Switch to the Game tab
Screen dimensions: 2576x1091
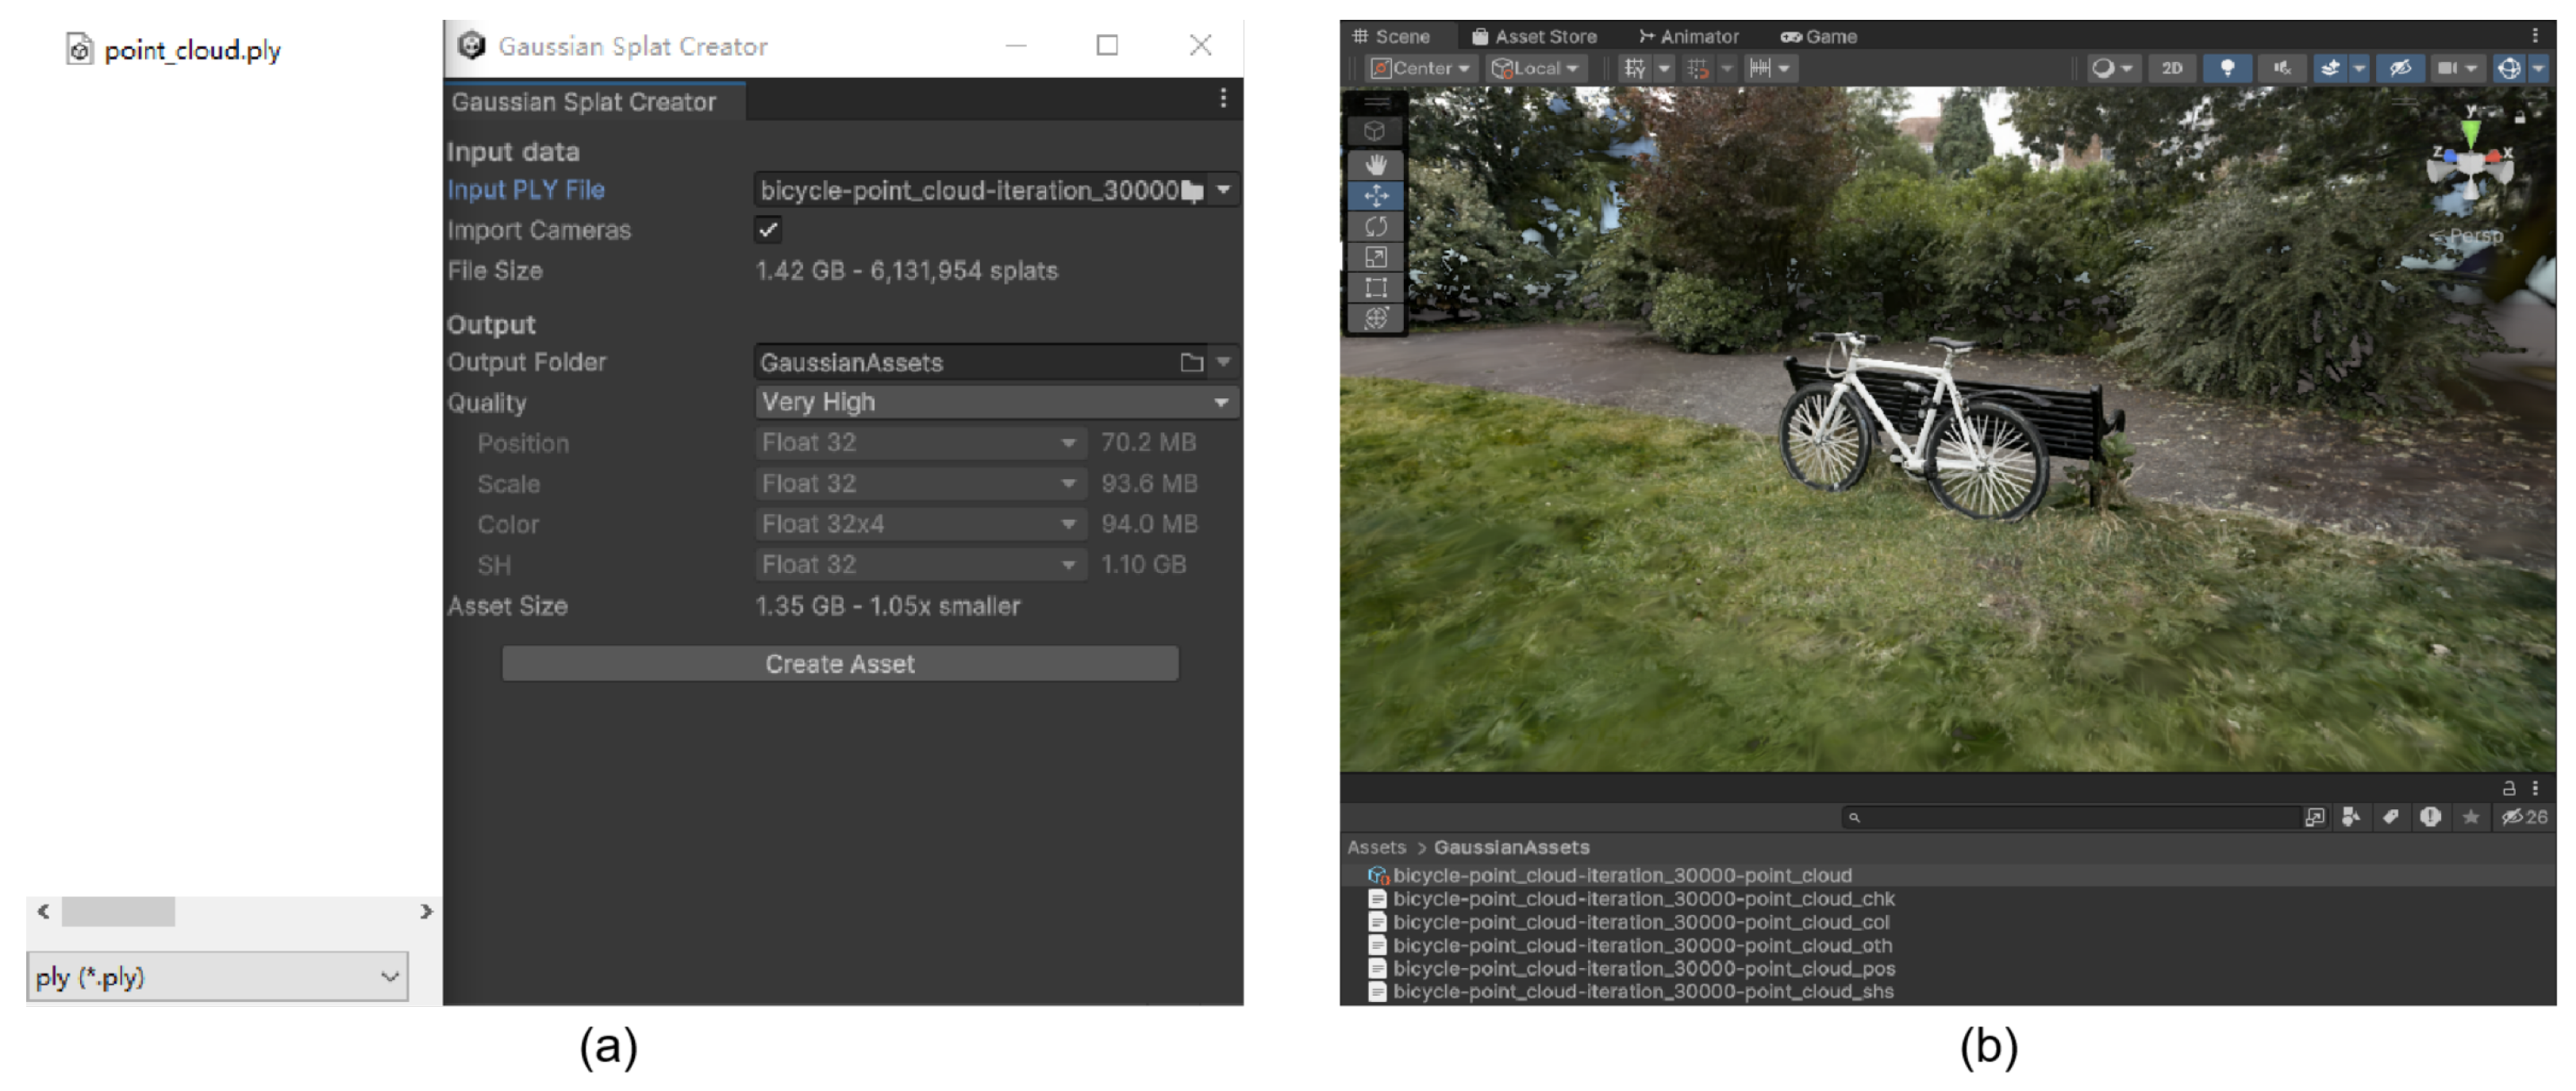click(1818, 36)
